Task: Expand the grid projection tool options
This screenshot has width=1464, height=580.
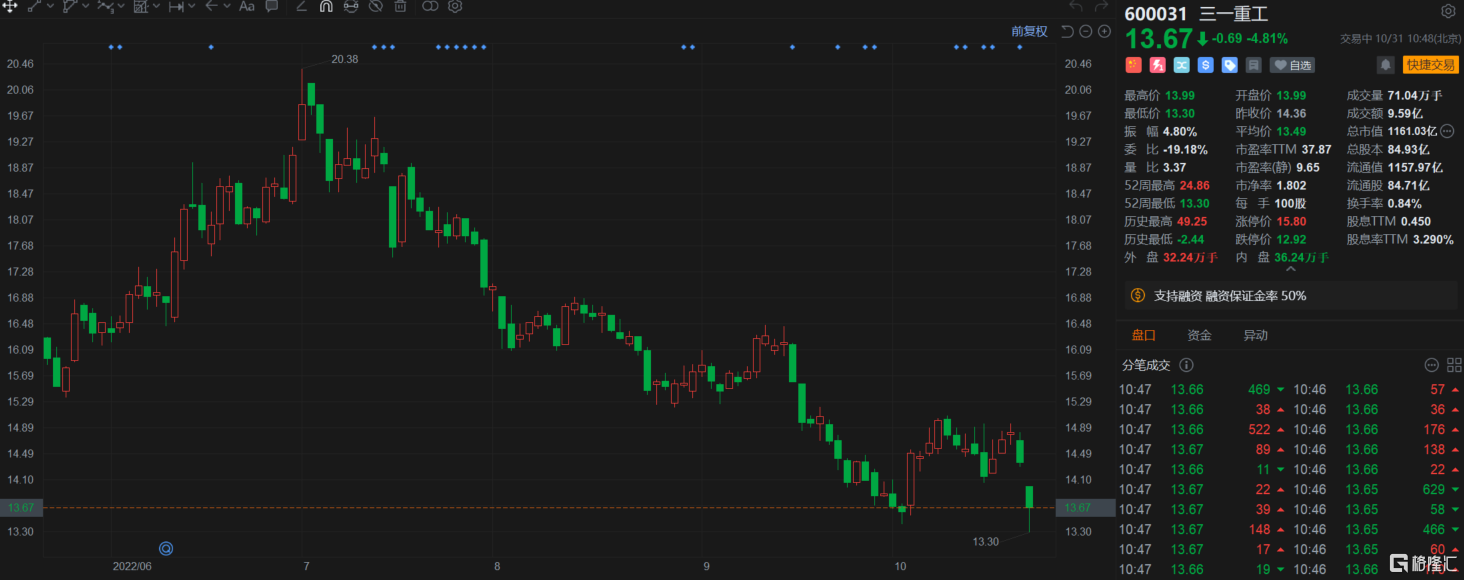Action: [x=157, y=6]
